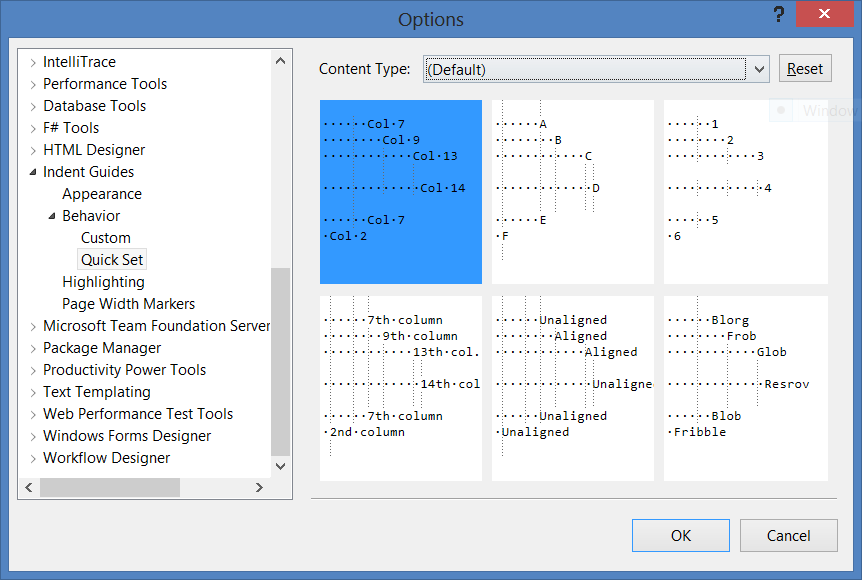Select the numbered 1-to-6 preset
The height and width of the screenshot is (580, 862).
pyautogui.click(x=745, y=190)
